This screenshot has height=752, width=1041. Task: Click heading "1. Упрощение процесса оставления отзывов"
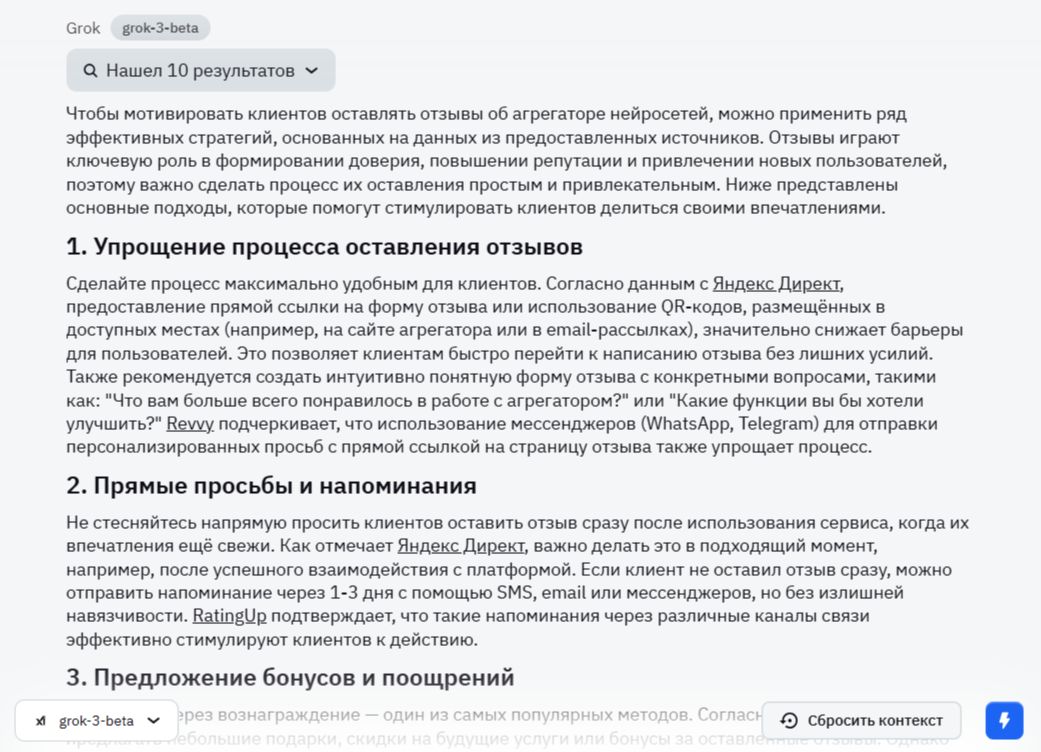pyautogui.click(x=324, y=247)
